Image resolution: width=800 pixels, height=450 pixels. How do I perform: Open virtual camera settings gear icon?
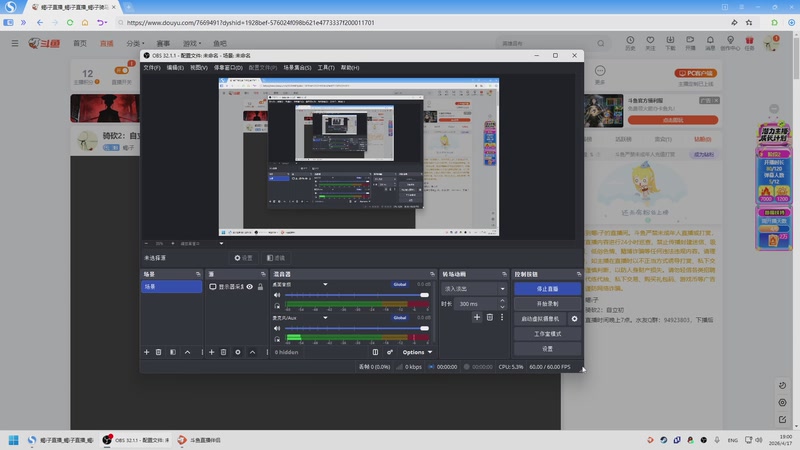tap(574, 319)
